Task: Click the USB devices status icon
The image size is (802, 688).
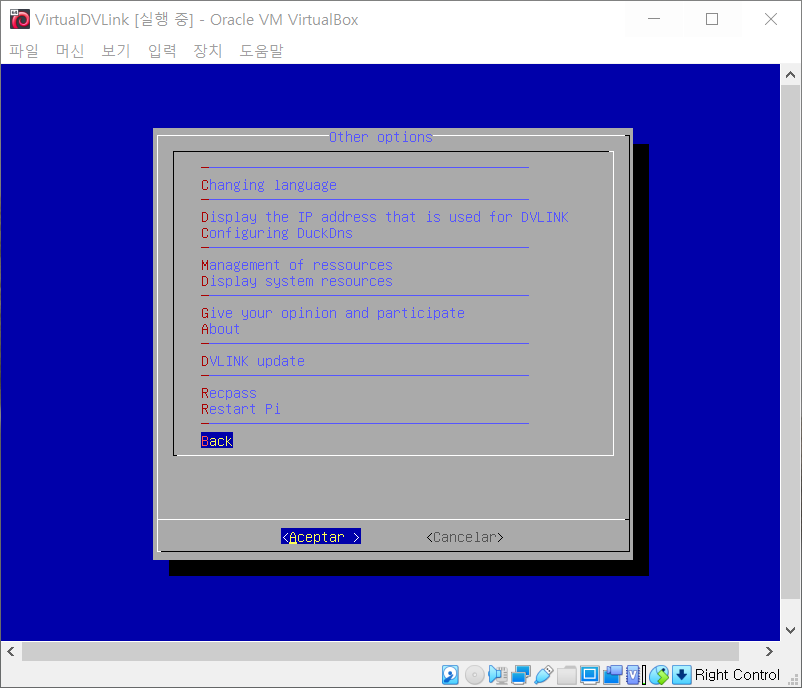Action: (544, 675)
